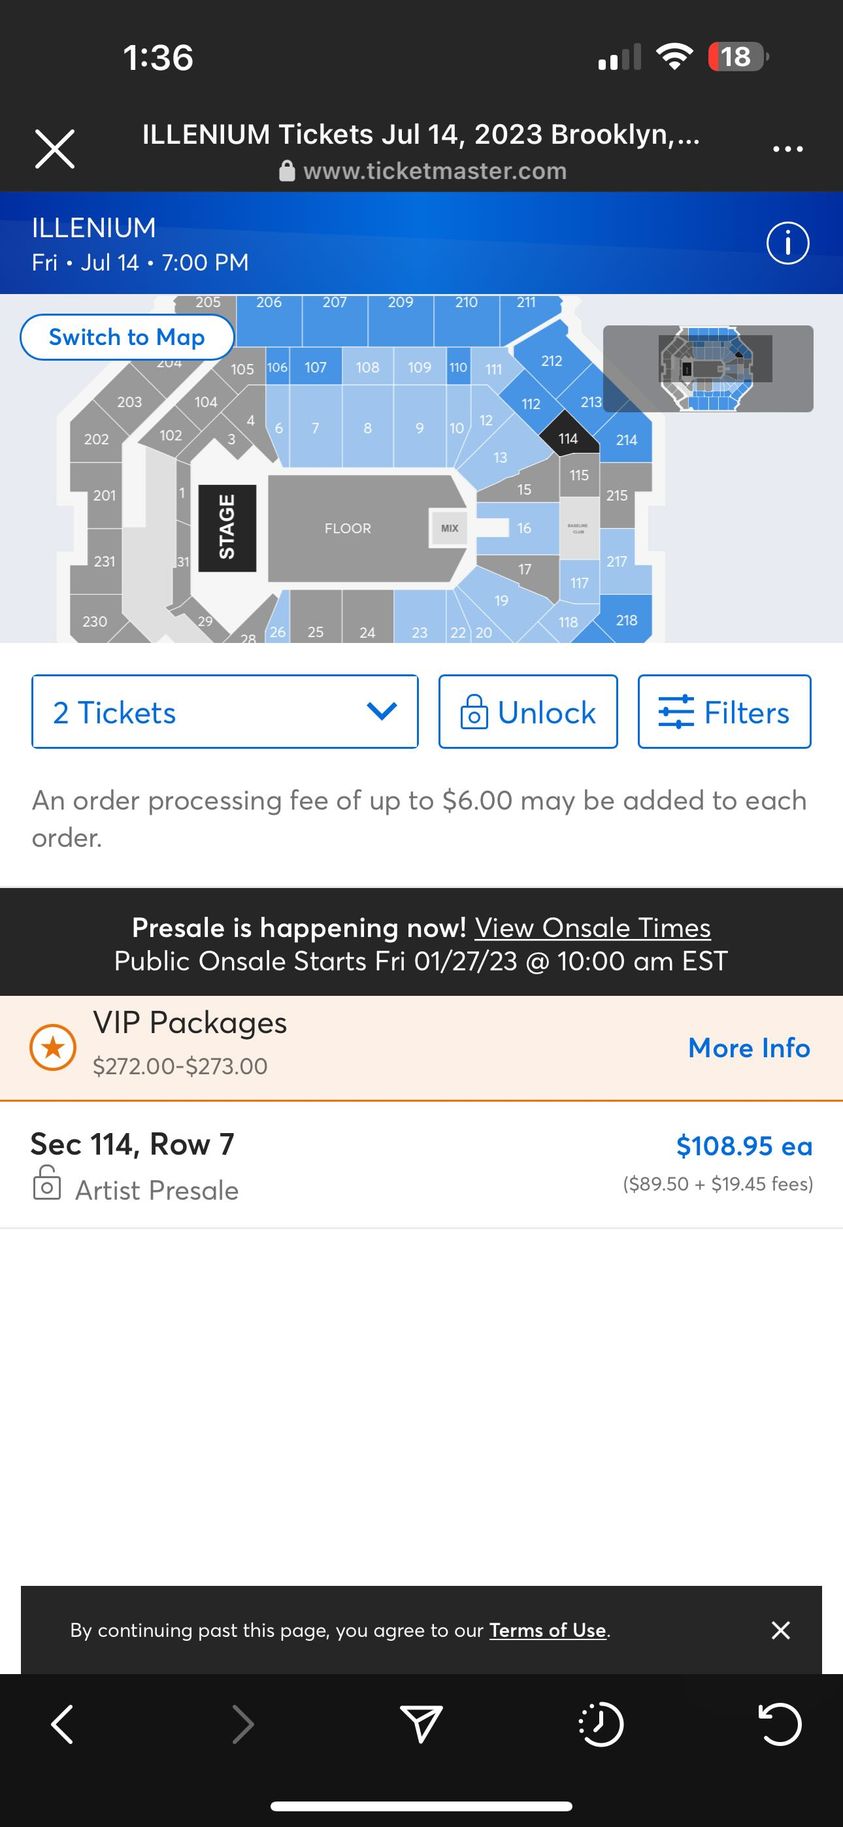Switch to Map view
843x1827 pixels.
127,337
